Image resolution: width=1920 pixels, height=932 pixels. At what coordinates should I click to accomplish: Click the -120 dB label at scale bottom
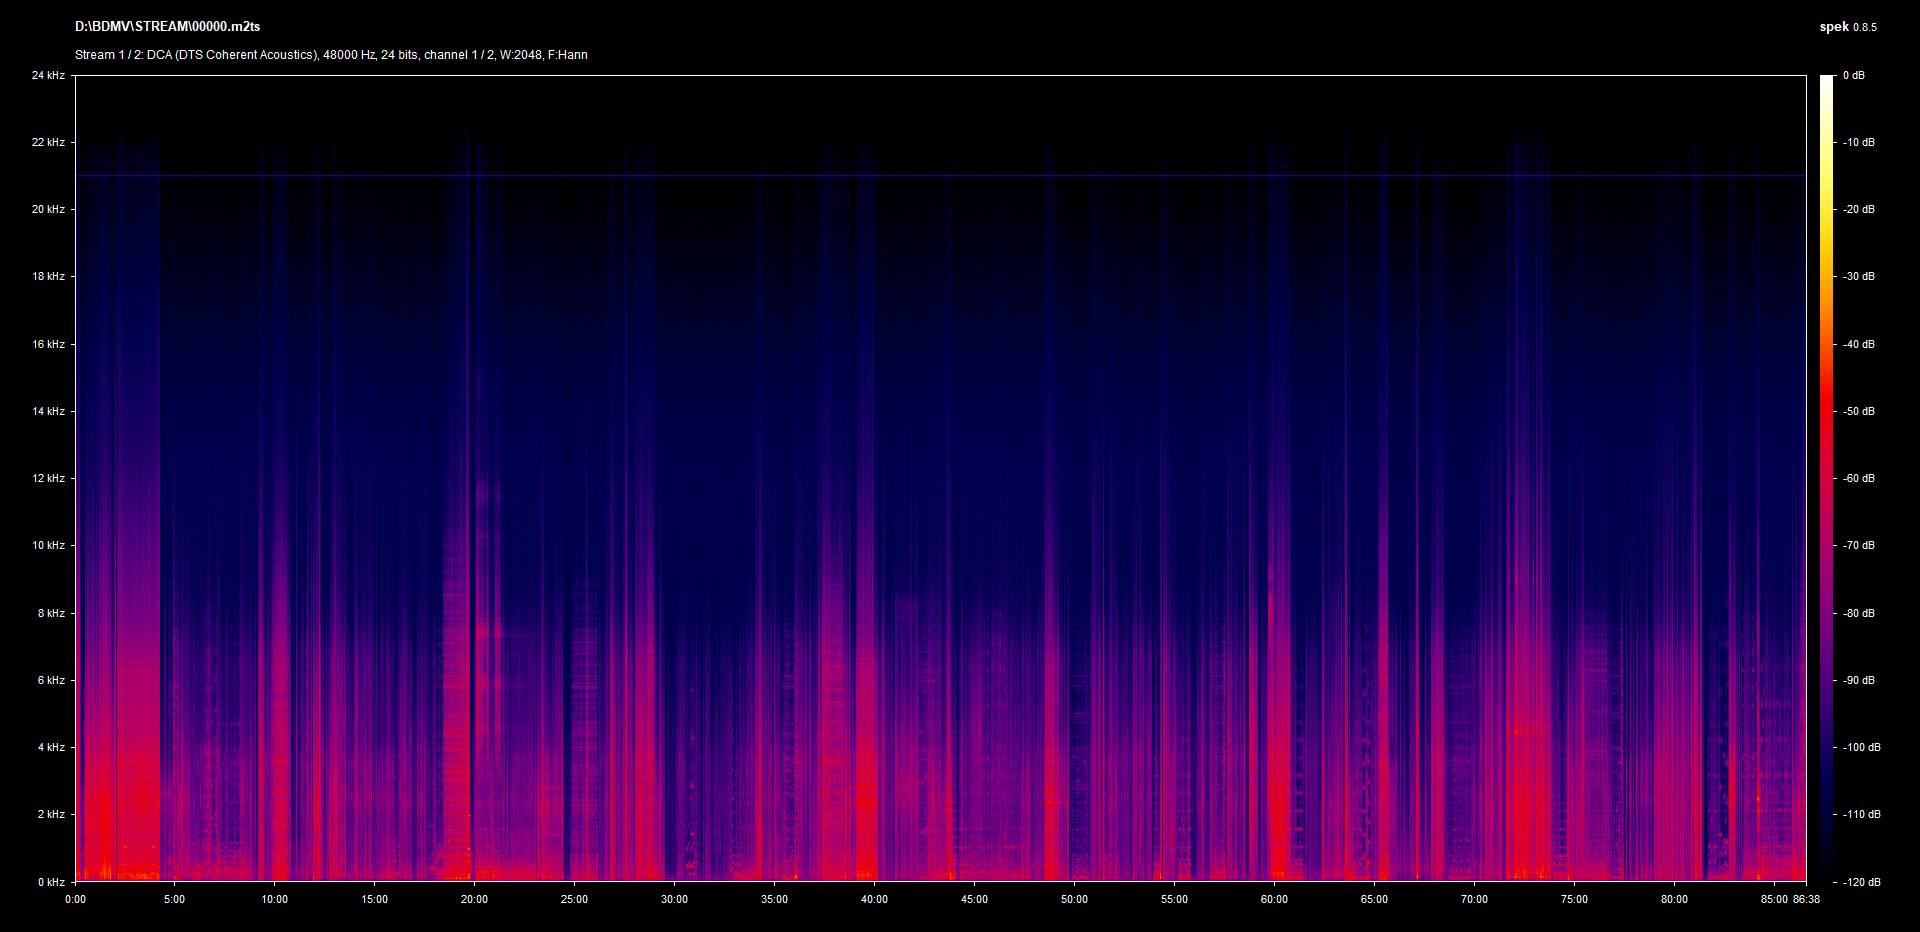click(x=1861, y=882)
